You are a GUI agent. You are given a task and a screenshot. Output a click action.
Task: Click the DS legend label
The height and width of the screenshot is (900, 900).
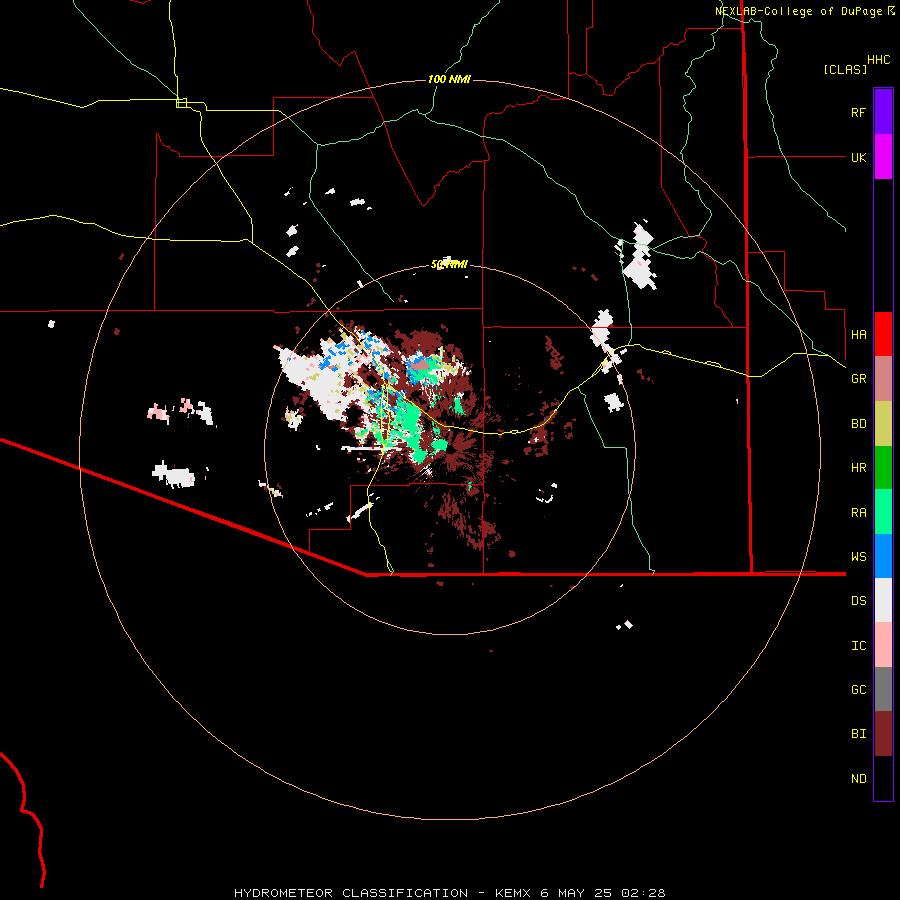(x=858, y=601)
